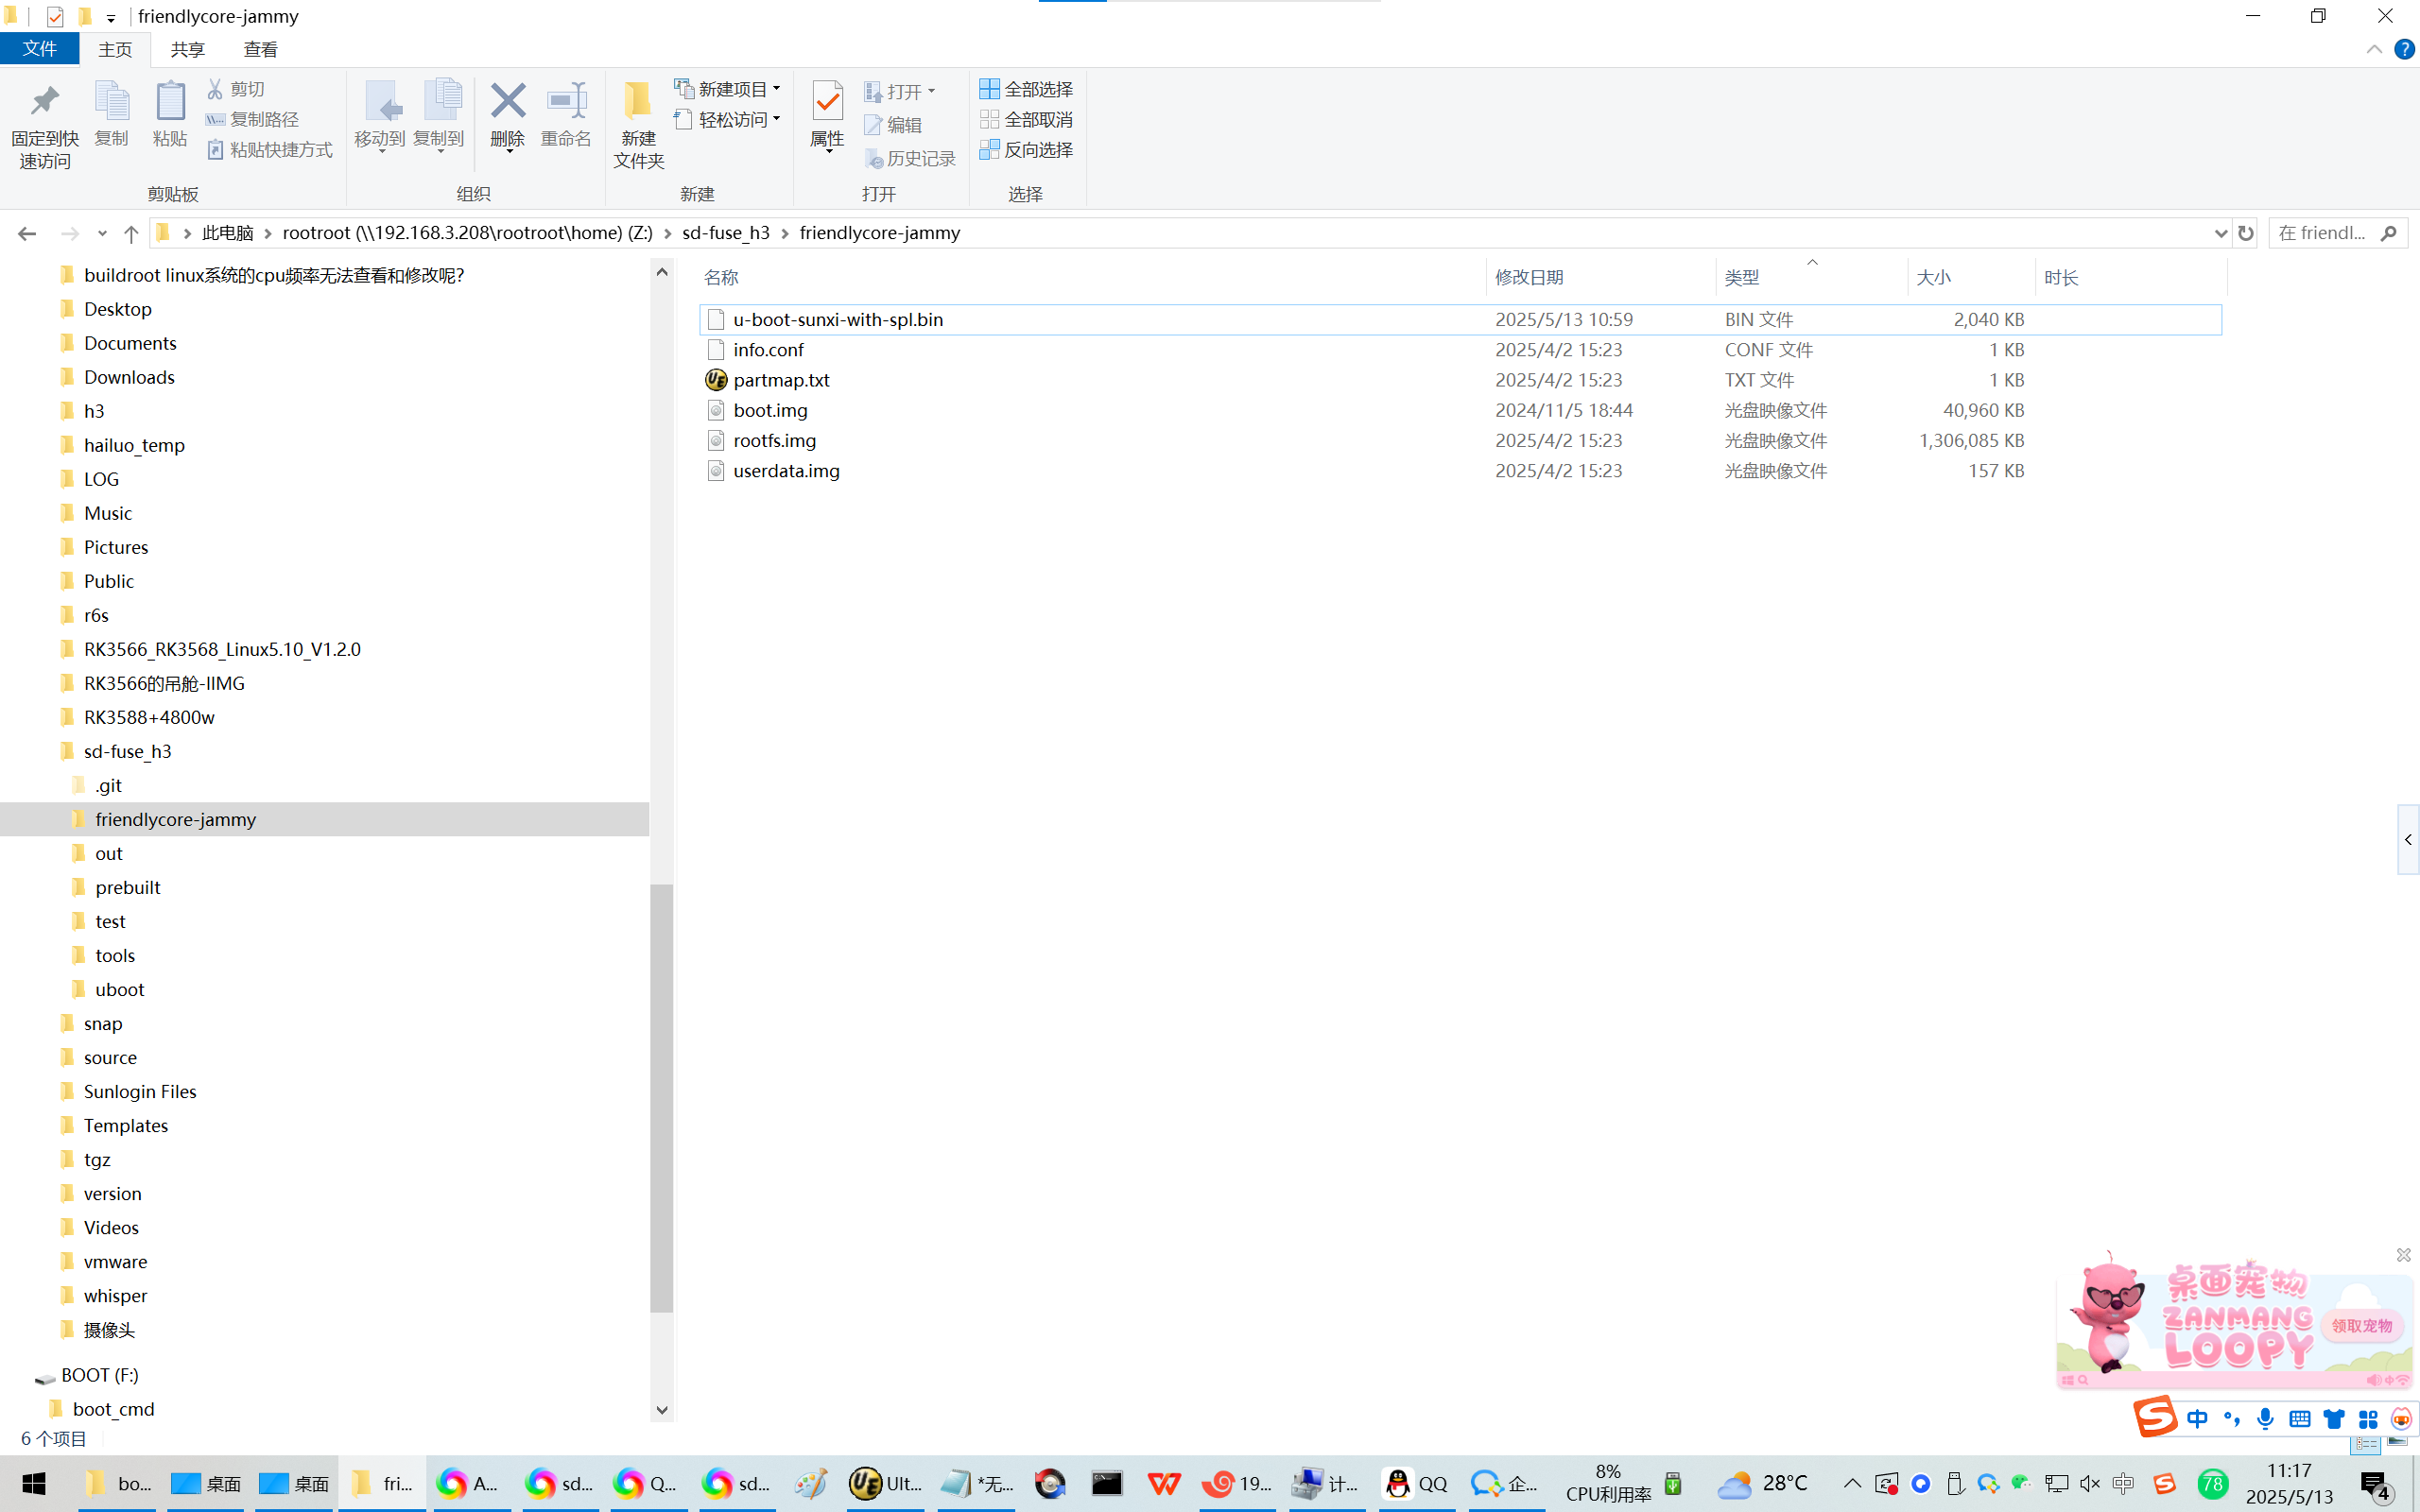
Task: Switch to large icons view toggle
Action: tap(2398, 1442)
